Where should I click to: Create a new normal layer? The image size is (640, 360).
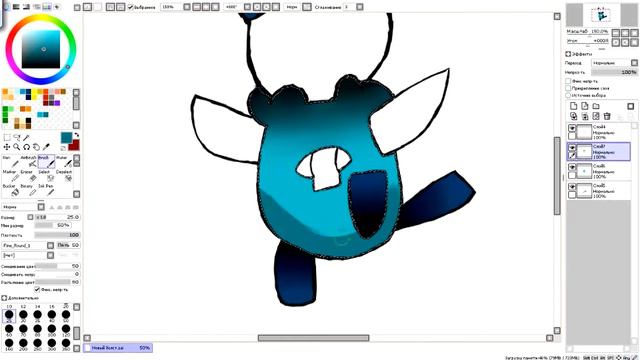click(573, 106)
